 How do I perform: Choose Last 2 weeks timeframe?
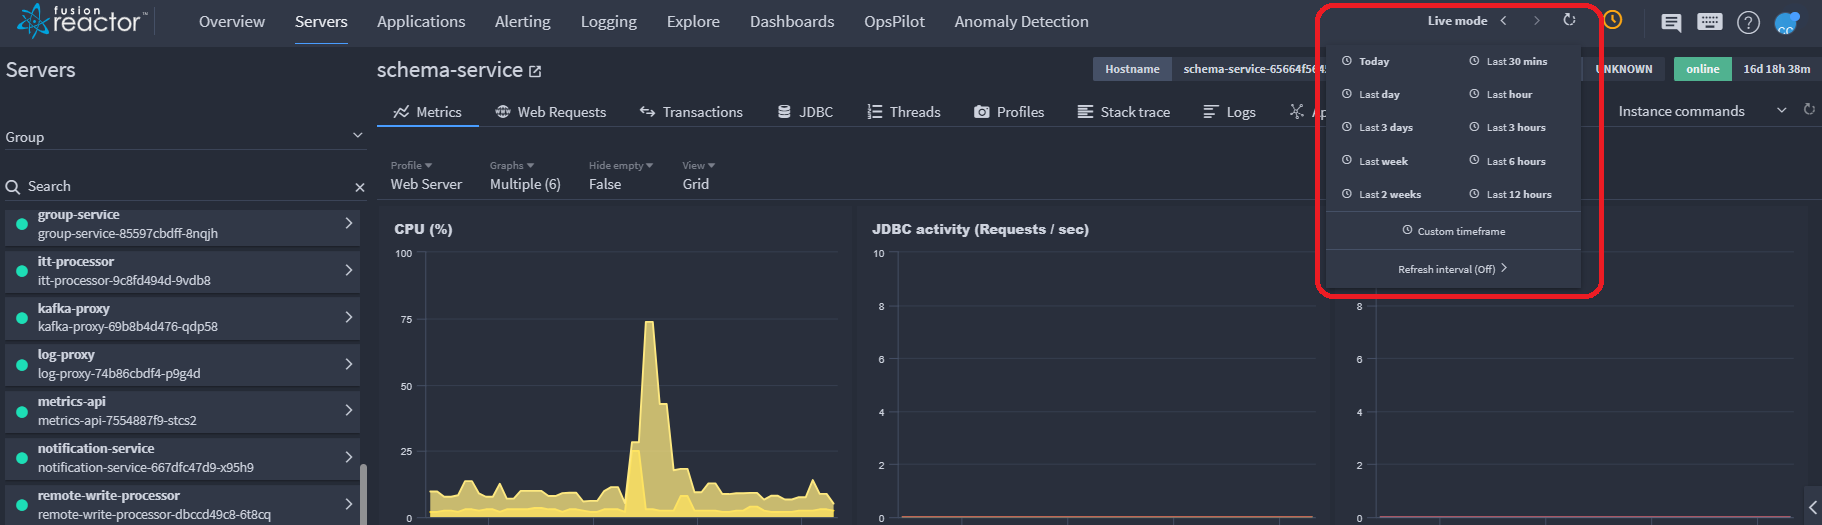1382,194
